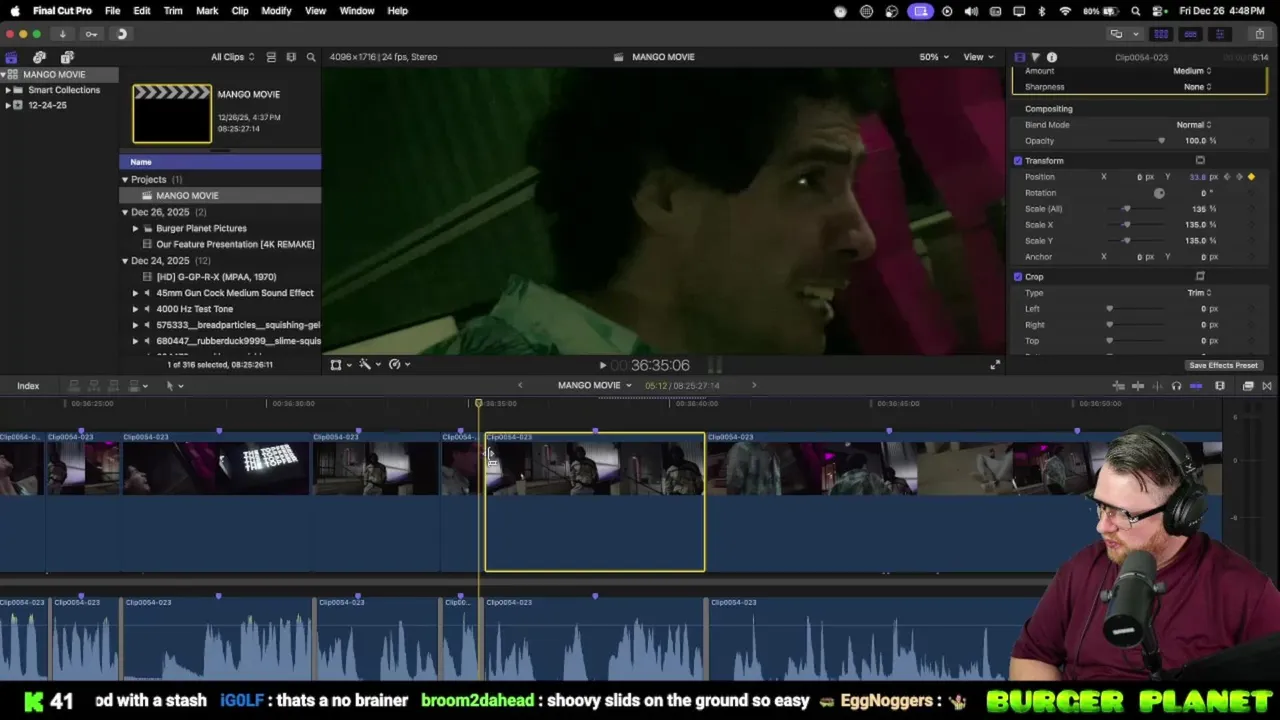Select the 4000 Hz Test Tone clip
Screen dimensions: 1280x720
(195, 309)
